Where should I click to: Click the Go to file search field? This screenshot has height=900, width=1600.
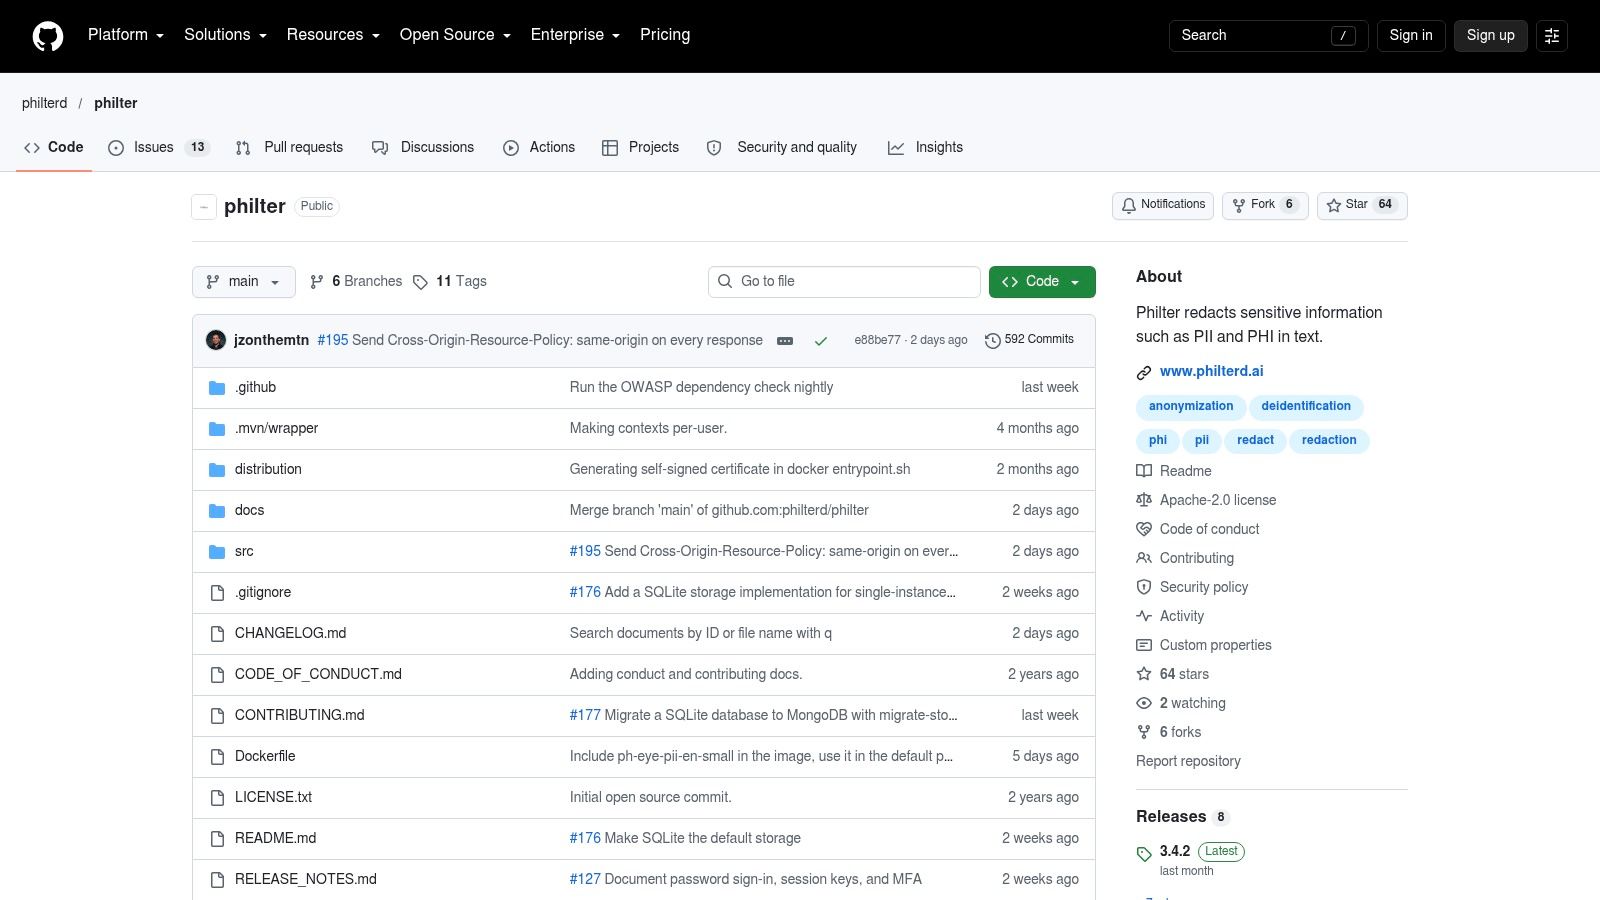coord(844,282)
